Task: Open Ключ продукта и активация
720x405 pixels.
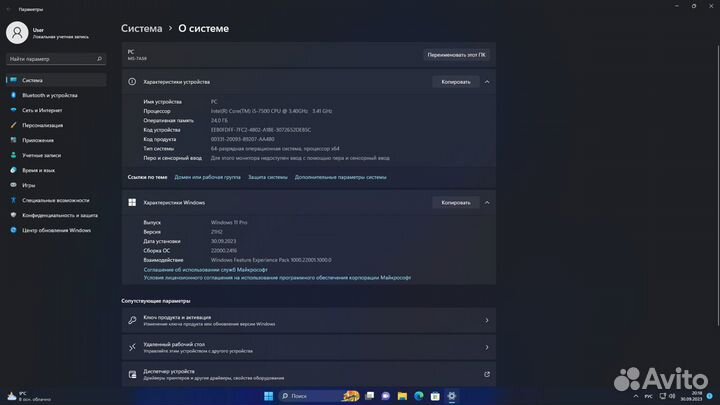Action: (x=309, y=320)
